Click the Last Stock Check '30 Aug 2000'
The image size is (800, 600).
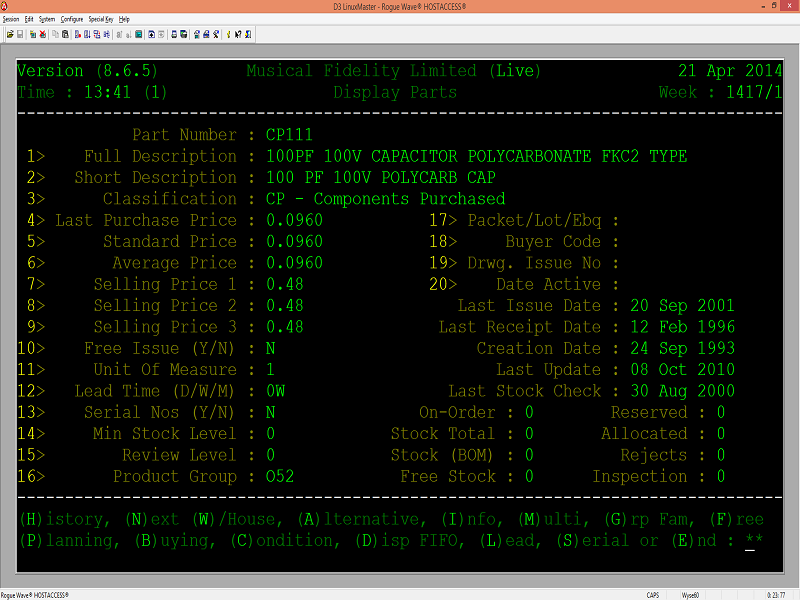682,391
